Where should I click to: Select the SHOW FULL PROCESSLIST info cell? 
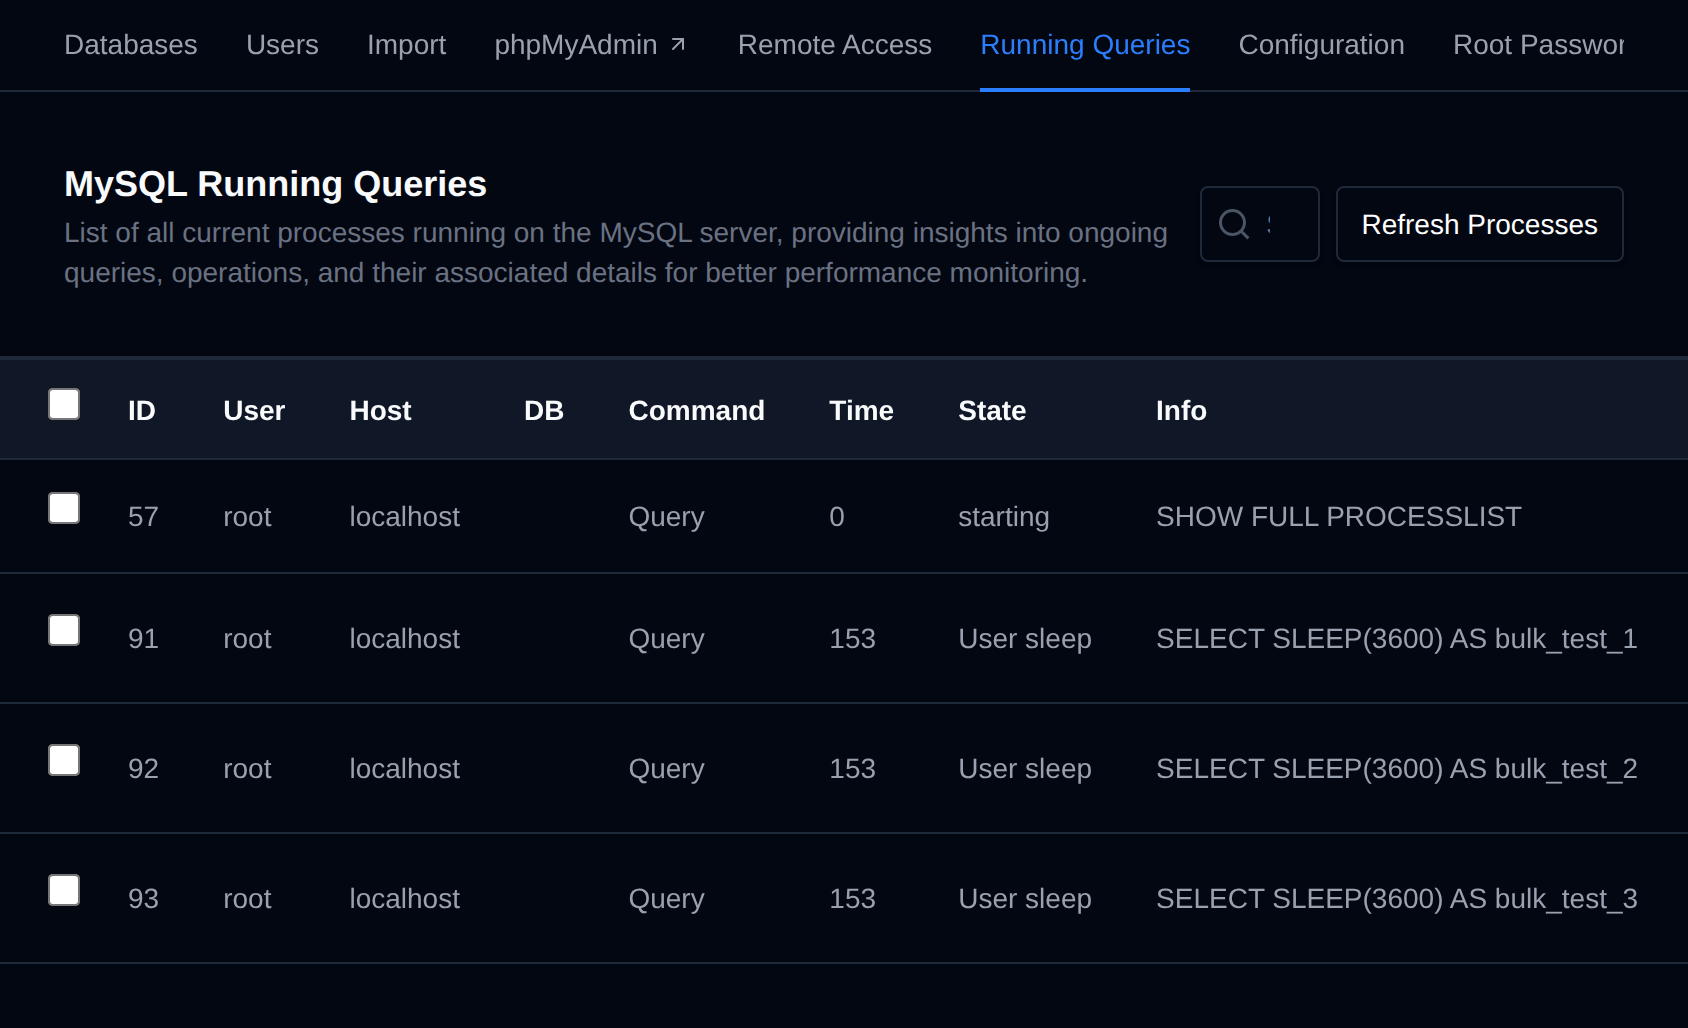coord(1339,517)
